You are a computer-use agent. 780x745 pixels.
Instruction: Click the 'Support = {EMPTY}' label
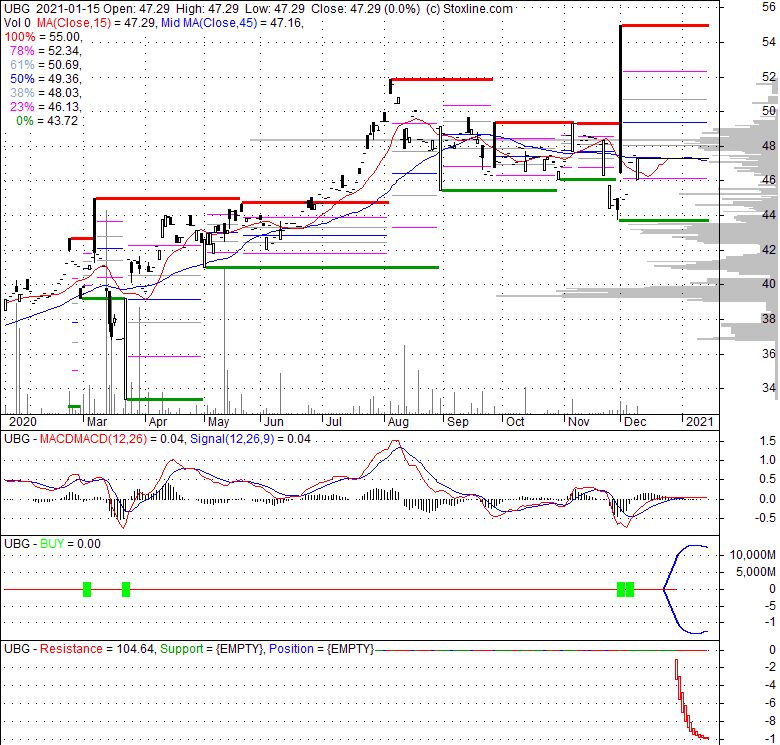point(212,649)
